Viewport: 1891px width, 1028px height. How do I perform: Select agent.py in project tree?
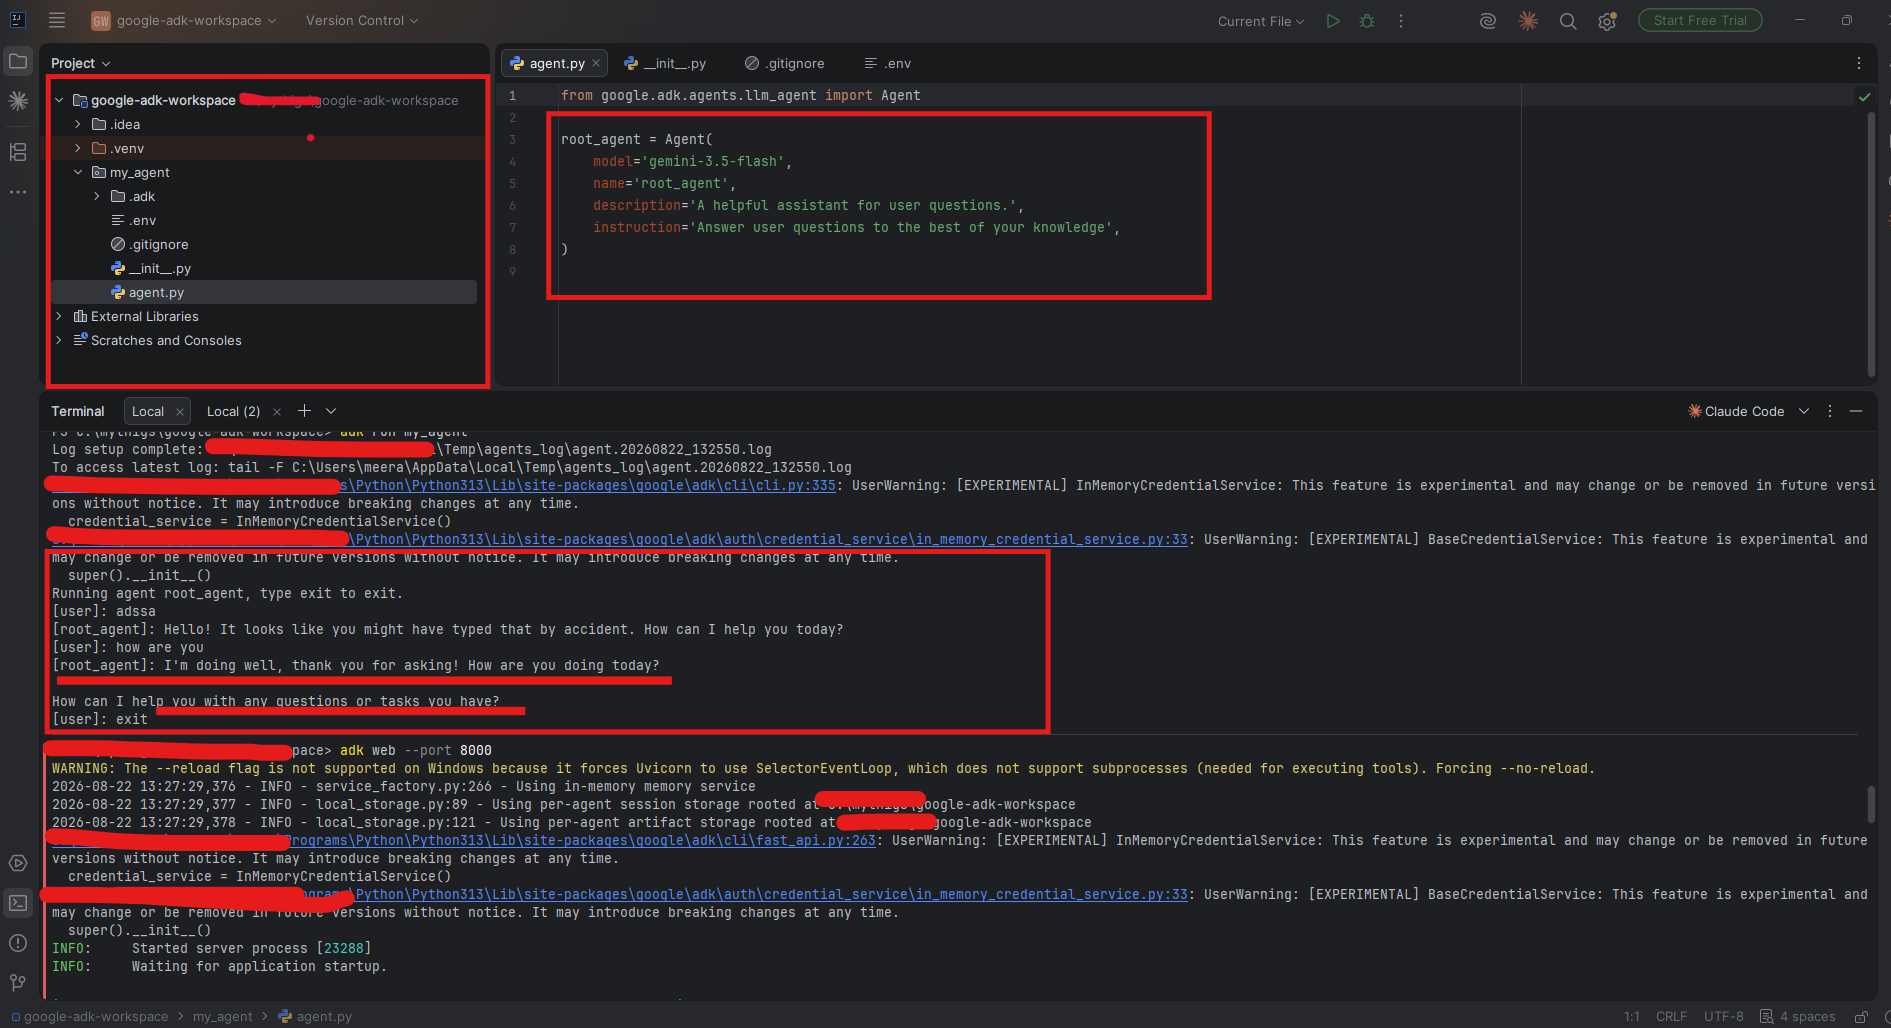click(156, 292)
